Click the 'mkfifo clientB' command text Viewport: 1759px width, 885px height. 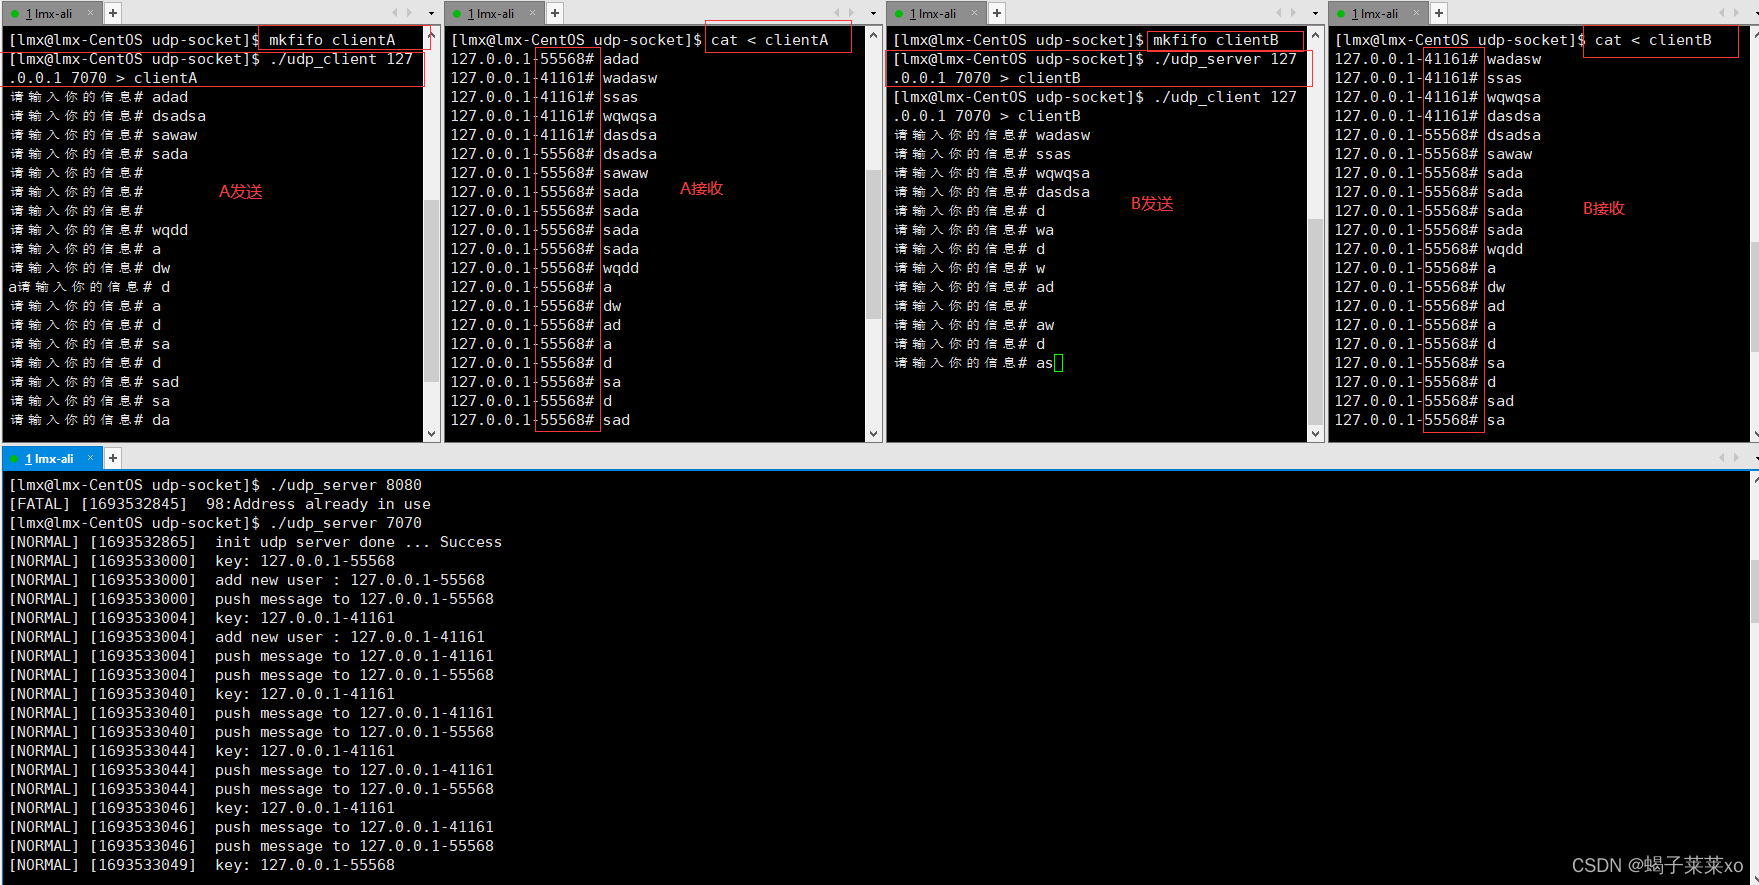tap(1216, 40)
